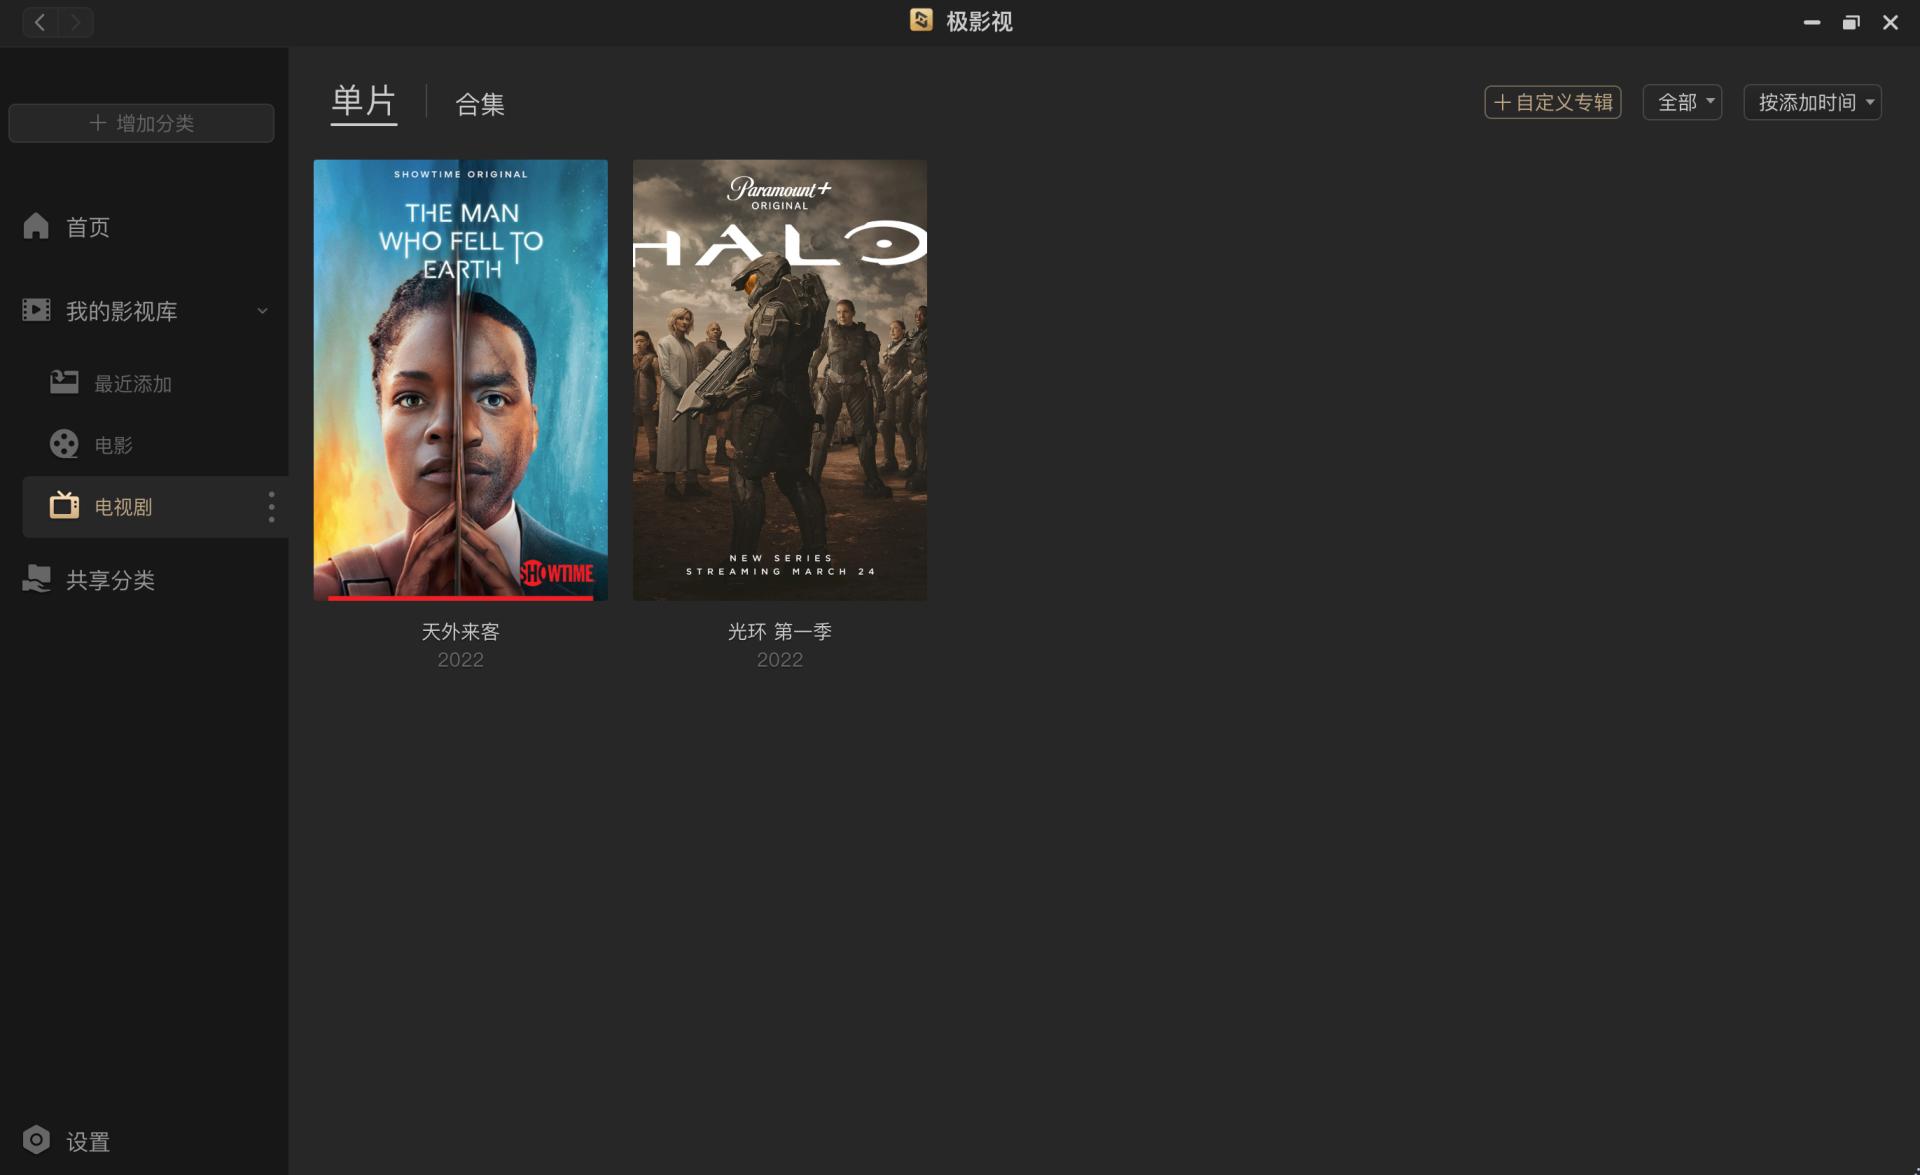The width and height of the screenshot is (1920, 1175).
Task: Open the 光环 第一季 Halo poster thumbnail
Action: click(779, 380)
